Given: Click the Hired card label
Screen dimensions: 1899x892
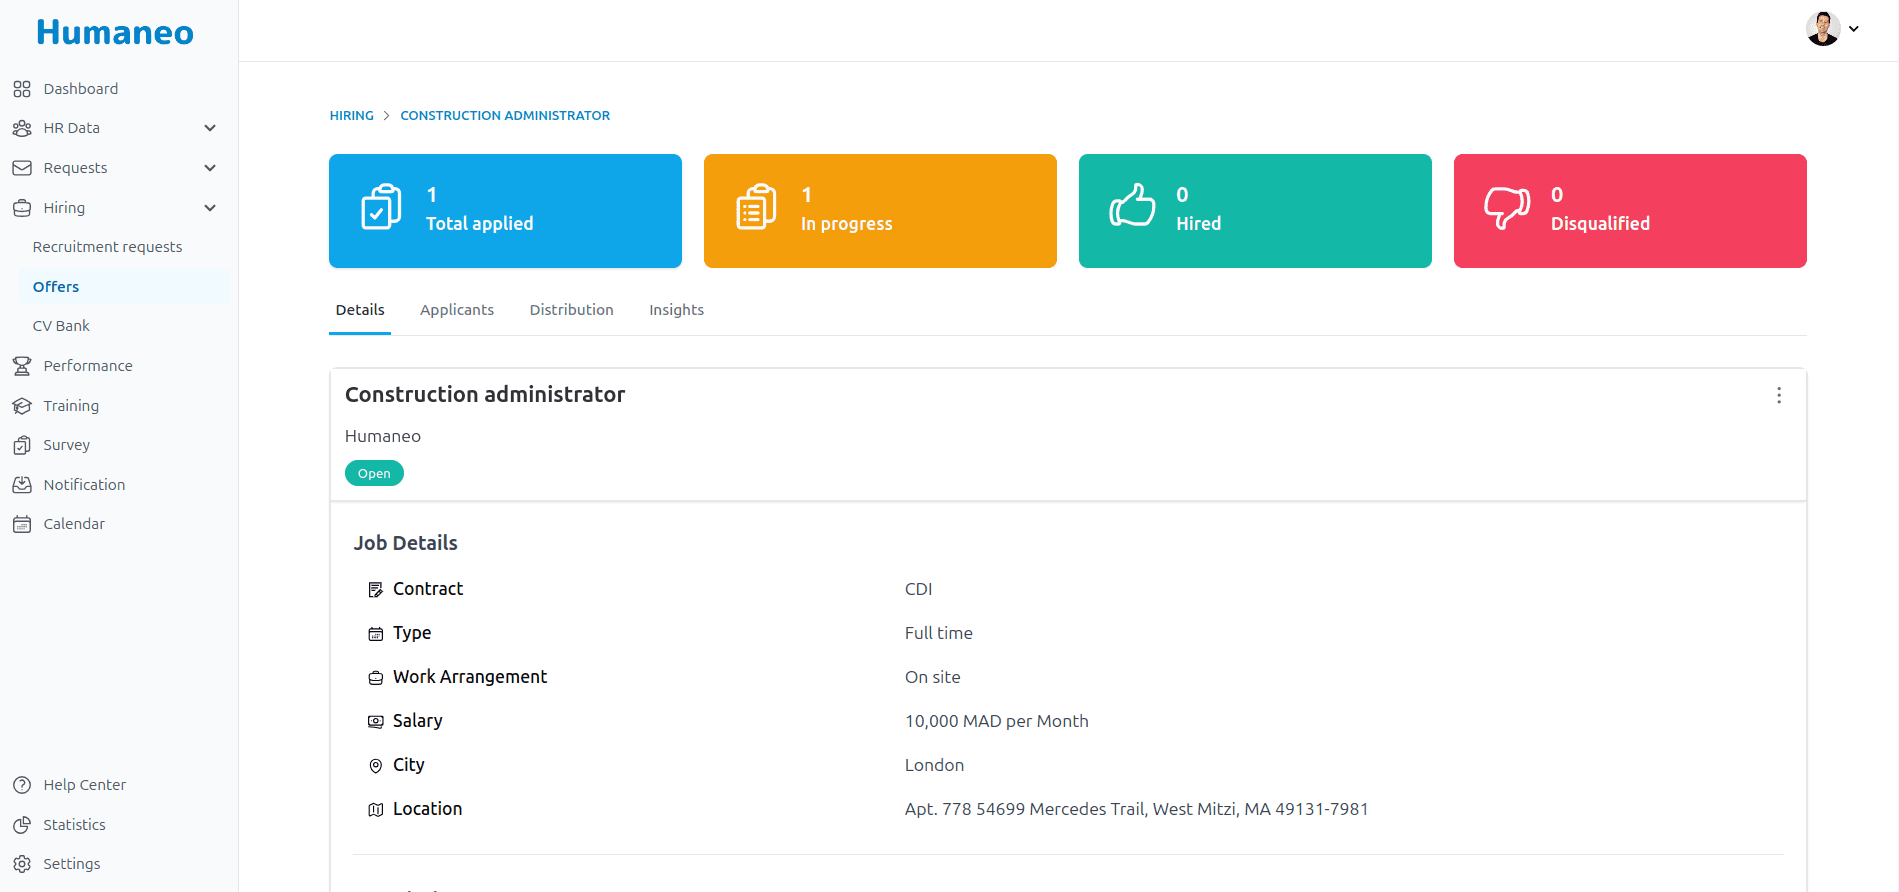Looking at the screenshot, I should pyautogui.click(x=1199, y=224).
